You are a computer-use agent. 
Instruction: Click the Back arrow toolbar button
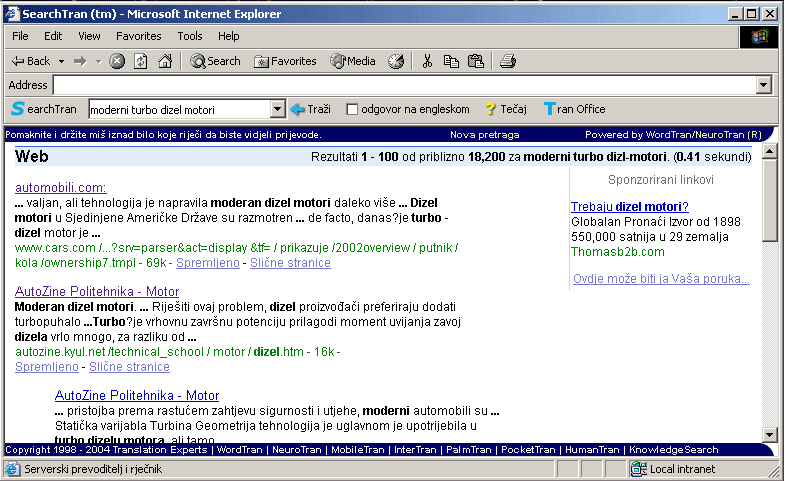[31, 61]
